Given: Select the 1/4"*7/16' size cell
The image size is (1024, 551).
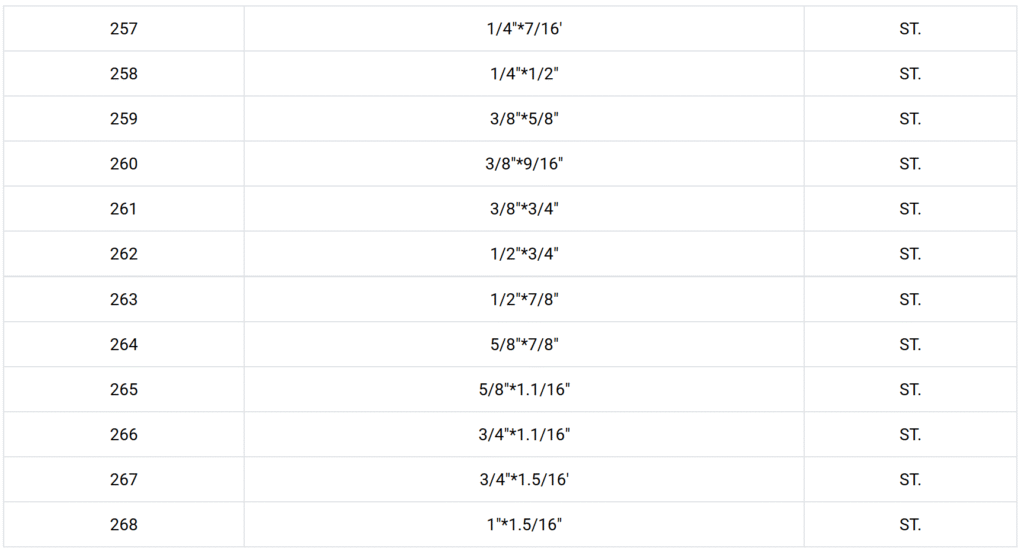Looking at the screenshot, I should pyautogui.click(x=524, y=29).
